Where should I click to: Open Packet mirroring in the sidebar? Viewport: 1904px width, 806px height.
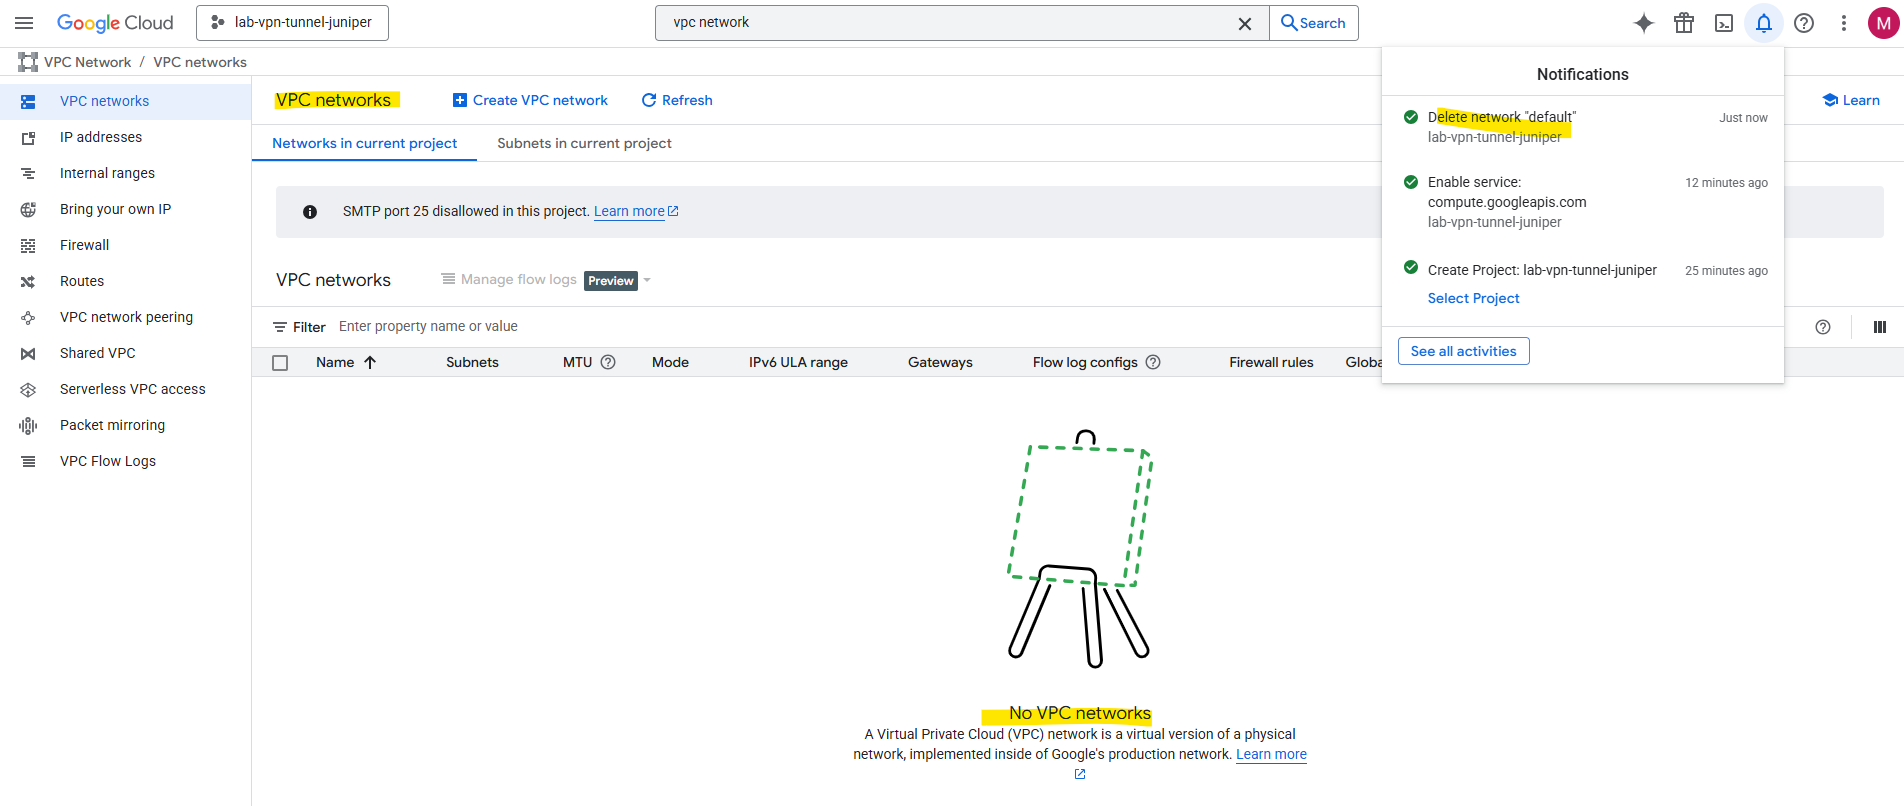click(125, 425)
